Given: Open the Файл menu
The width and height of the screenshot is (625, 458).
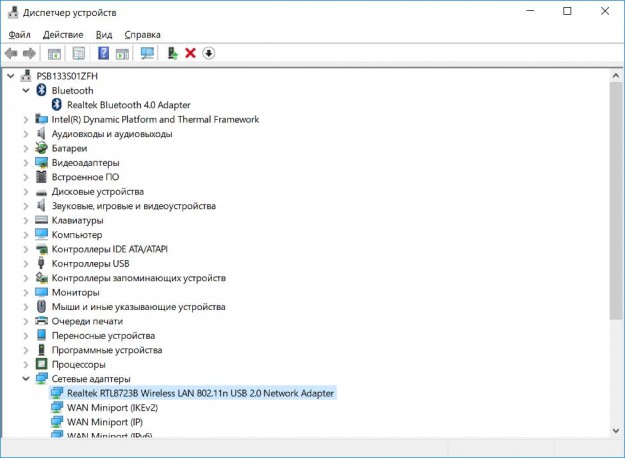Looking at the screenshot, I should coord(19,34).
